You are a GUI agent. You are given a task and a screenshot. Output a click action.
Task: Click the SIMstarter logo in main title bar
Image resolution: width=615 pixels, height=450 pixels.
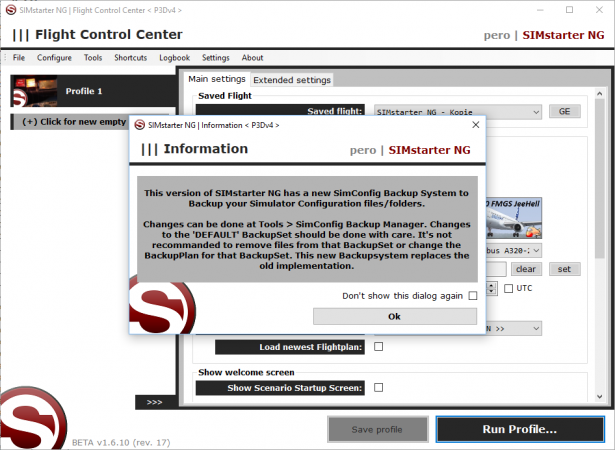(11, 10)
